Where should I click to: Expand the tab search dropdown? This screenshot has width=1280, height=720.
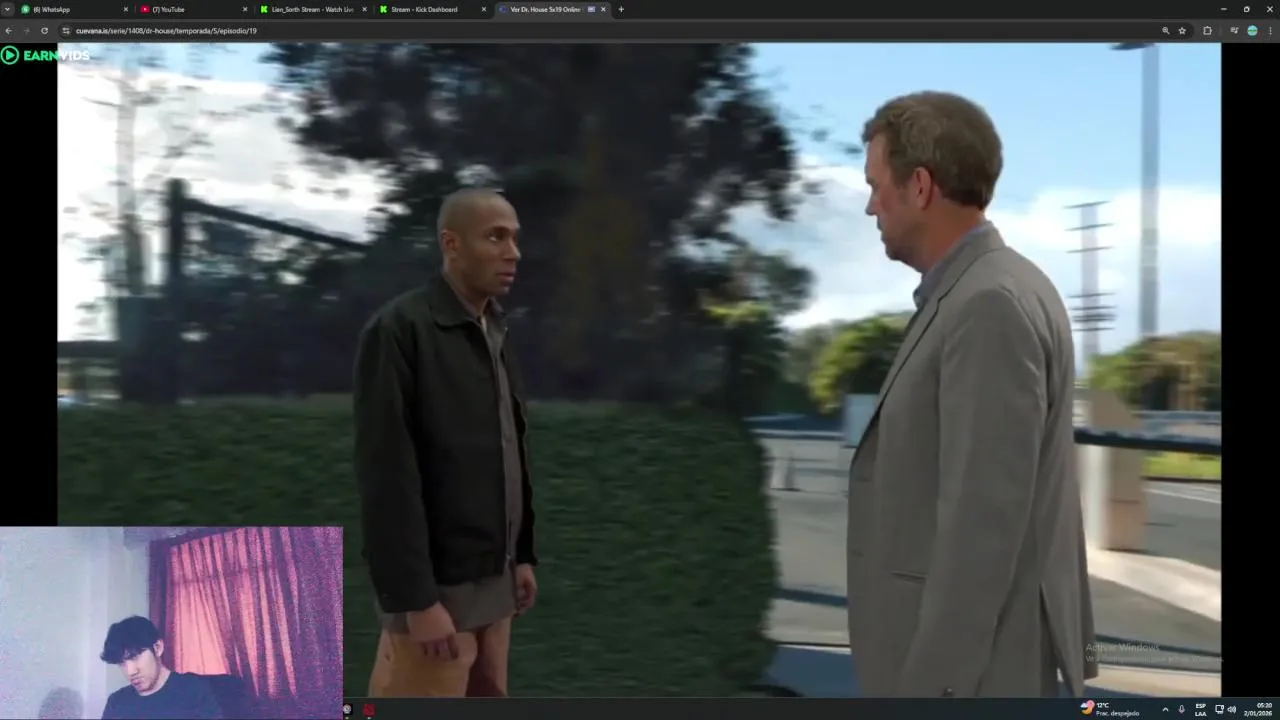click(7, 9)
